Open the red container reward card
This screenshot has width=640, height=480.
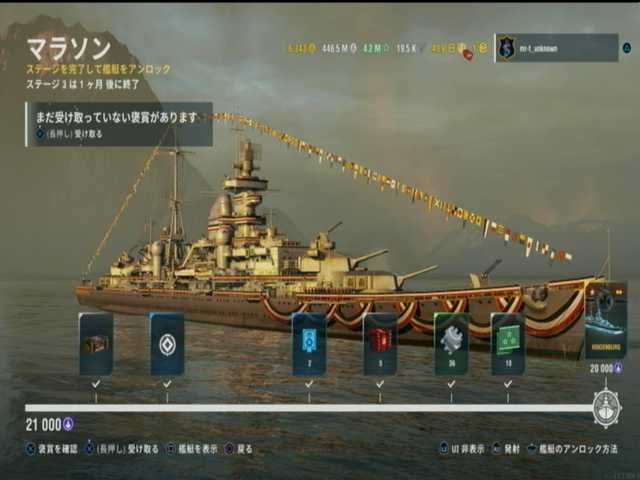click(380, 344)
